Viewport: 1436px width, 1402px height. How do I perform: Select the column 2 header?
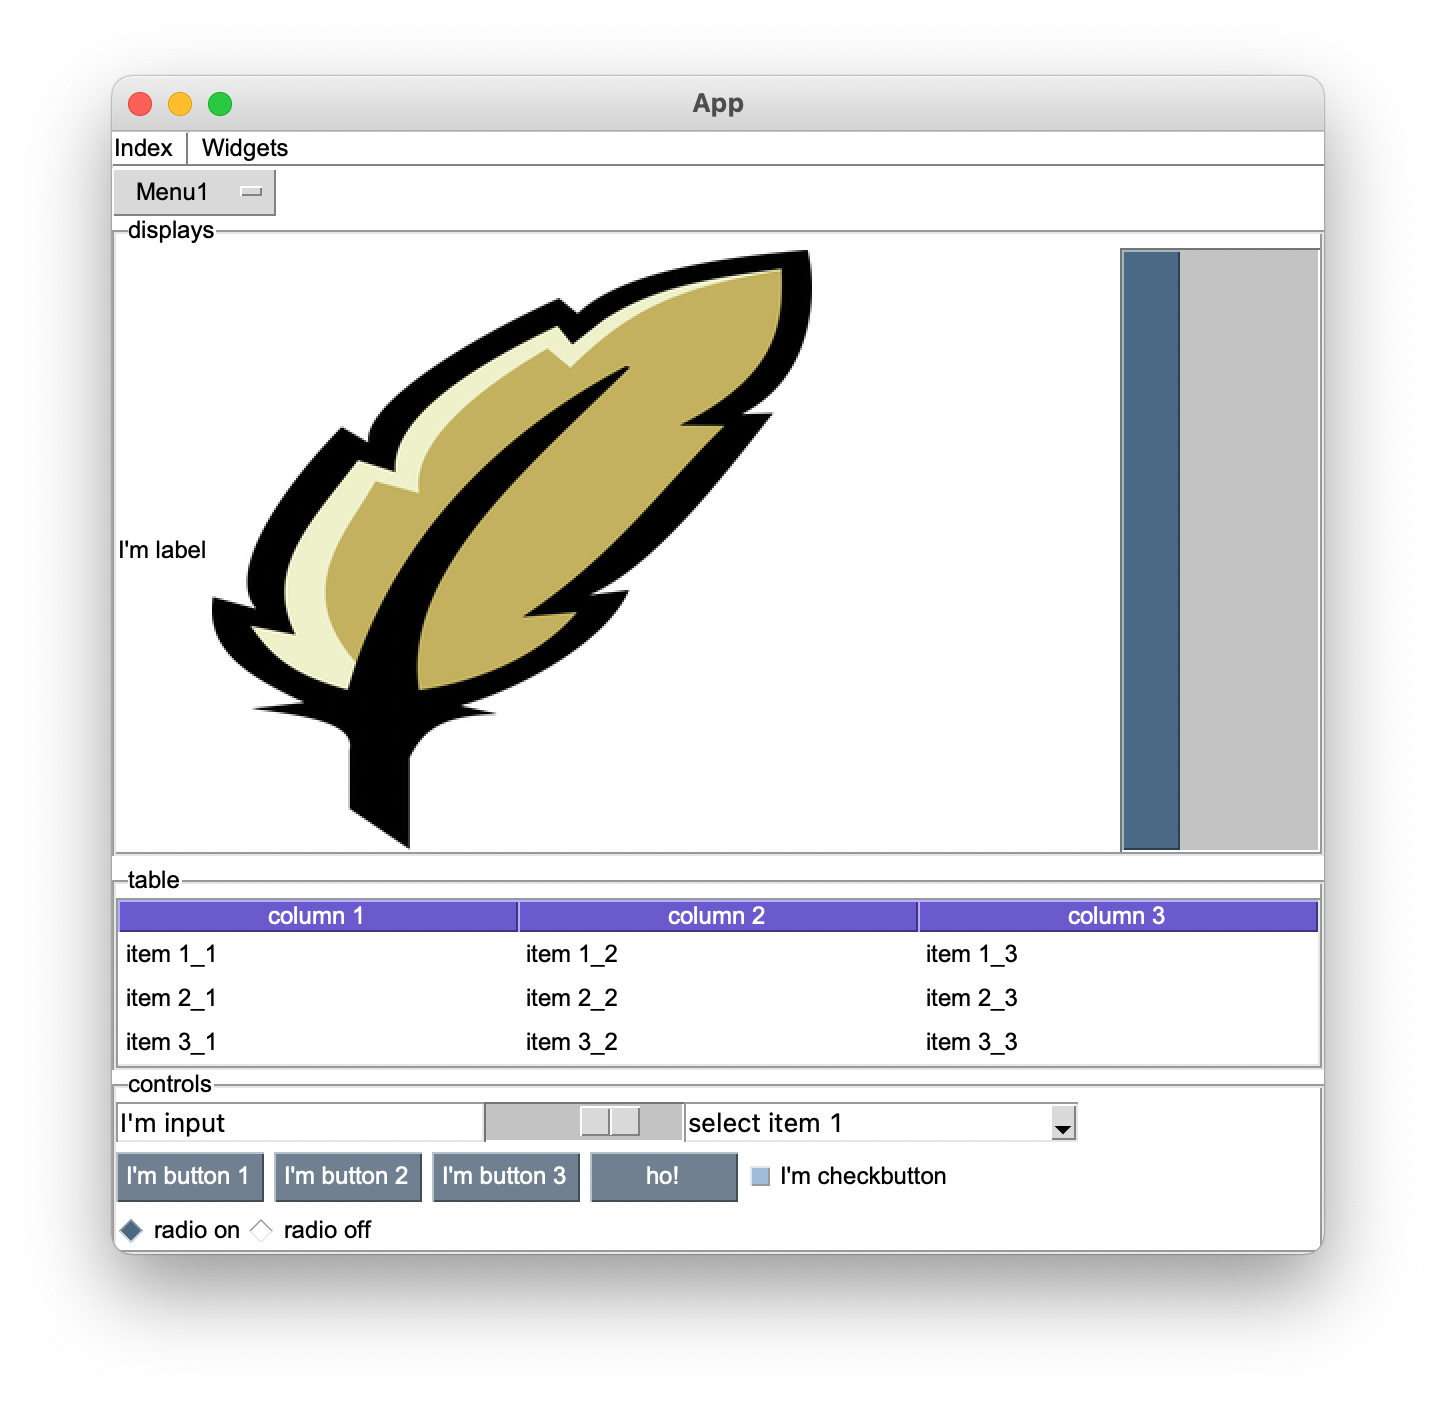pos(717,916)
